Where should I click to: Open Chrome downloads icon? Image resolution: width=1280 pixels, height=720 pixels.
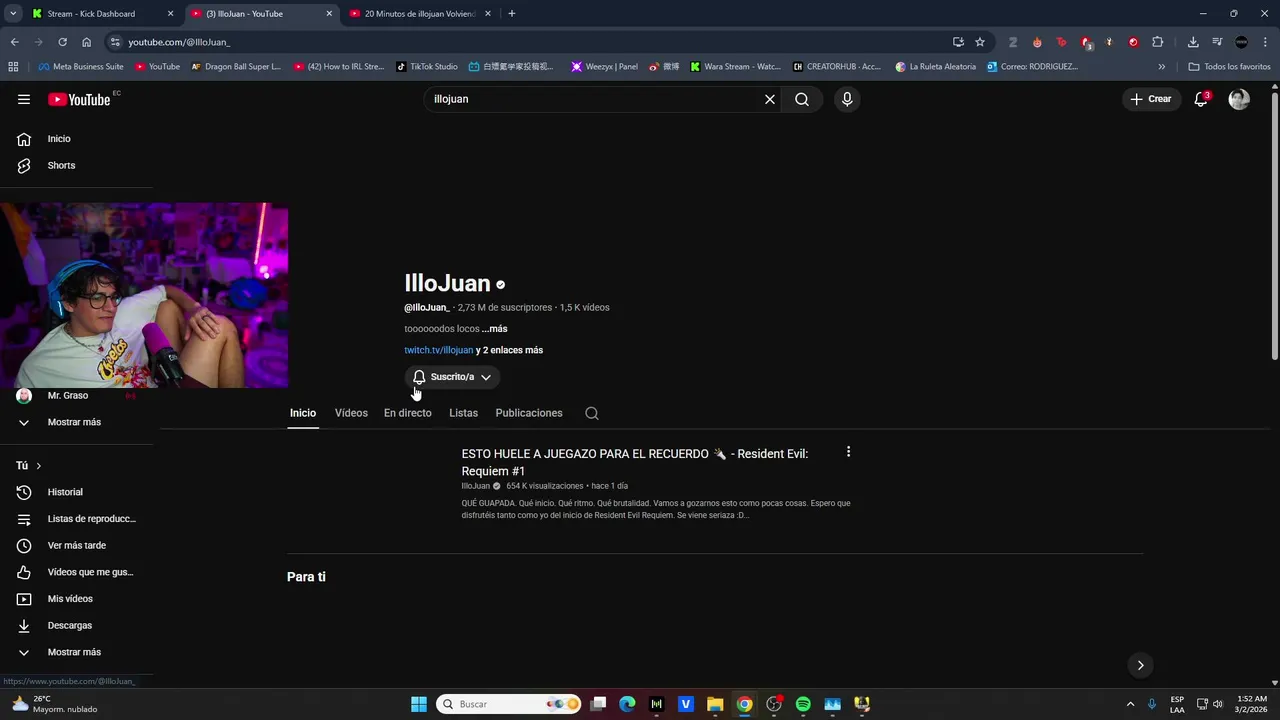pyautogui.click(x=1193, y=42)
